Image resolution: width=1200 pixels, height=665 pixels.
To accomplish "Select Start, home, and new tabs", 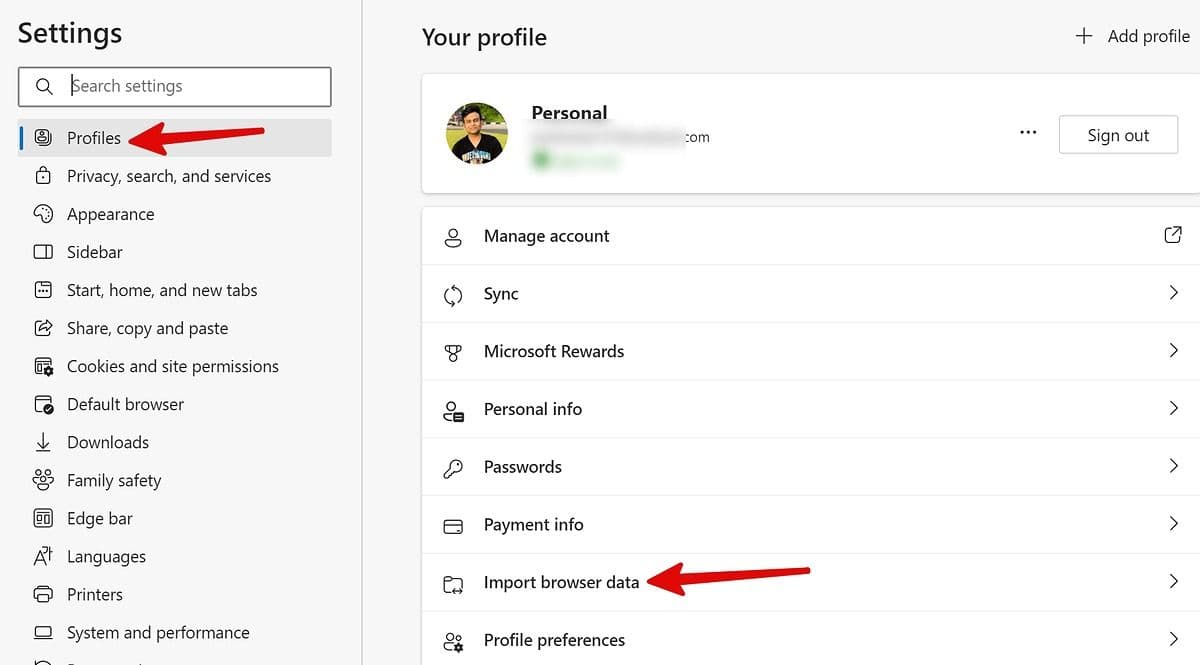I will [x=162, y=290].
